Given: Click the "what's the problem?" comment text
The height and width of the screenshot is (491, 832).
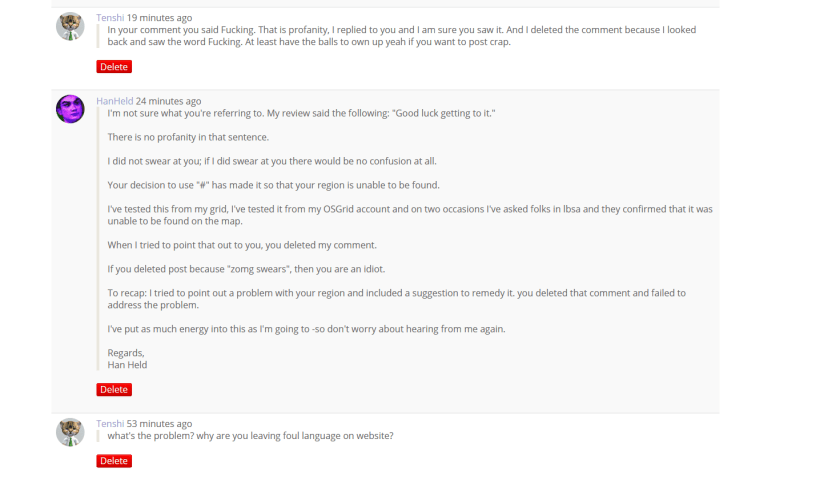Looking at the screenshot, I should tap(250, 436).
